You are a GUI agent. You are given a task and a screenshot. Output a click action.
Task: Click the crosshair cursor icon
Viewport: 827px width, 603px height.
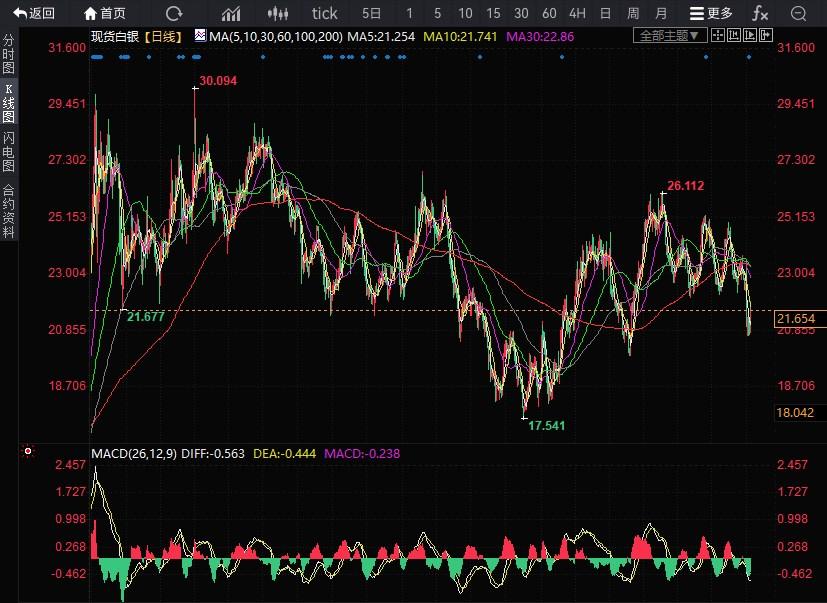(x=719, y=35)
